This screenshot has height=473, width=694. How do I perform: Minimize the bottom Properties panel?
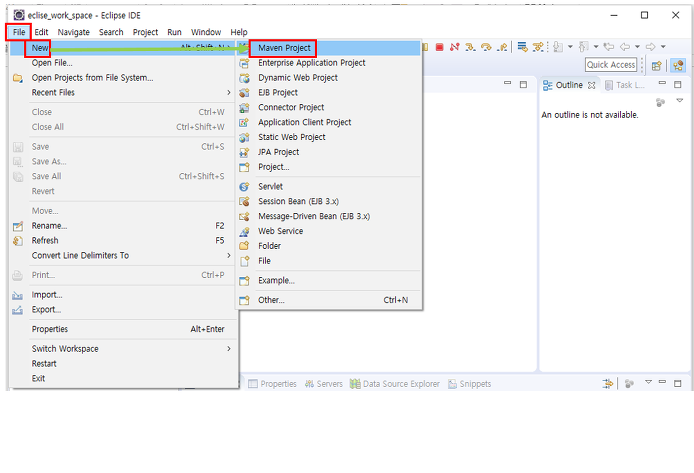point(662,381)
